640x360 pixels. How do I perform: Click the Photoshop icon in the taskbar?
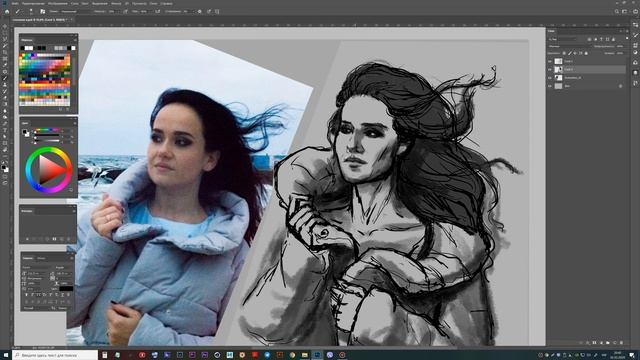(x=317, y=355)
